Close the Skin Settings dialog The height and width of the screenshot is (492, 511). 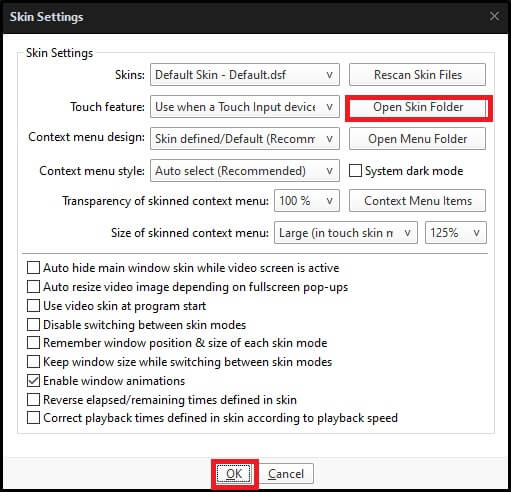(494, 16)
